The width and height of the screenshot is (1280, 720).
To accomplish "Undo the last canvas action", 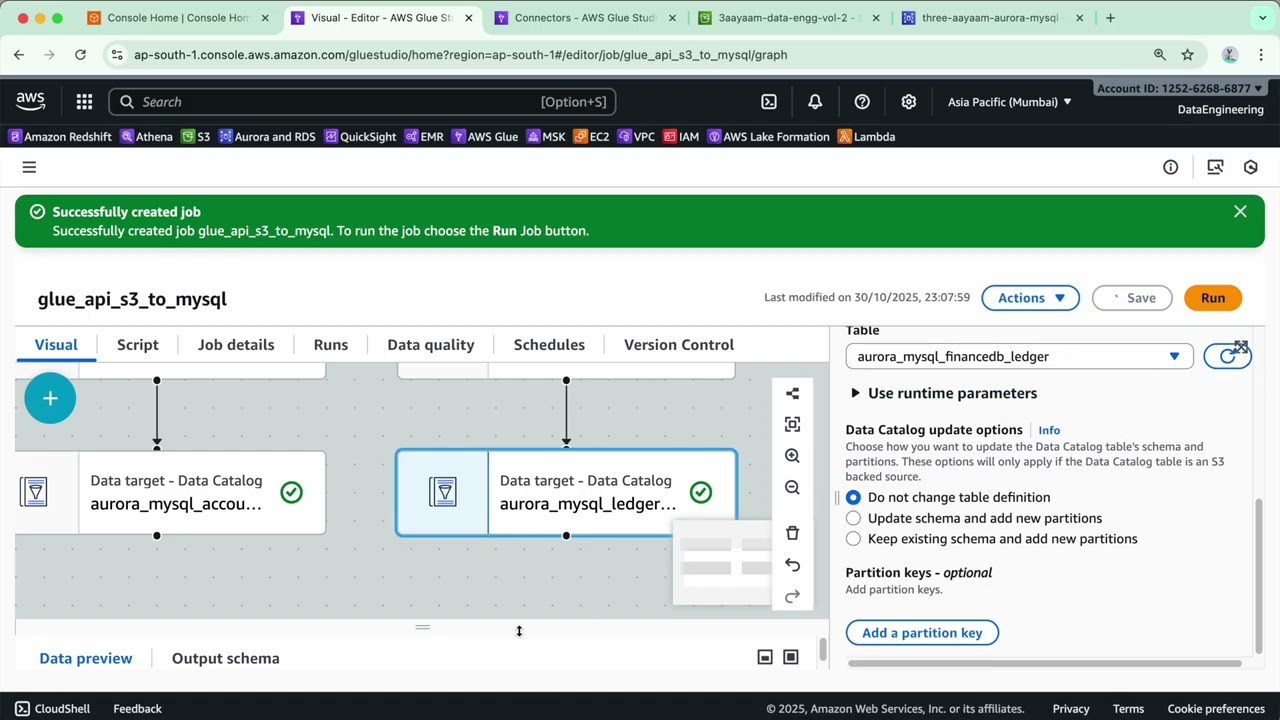I will (792, 565).
